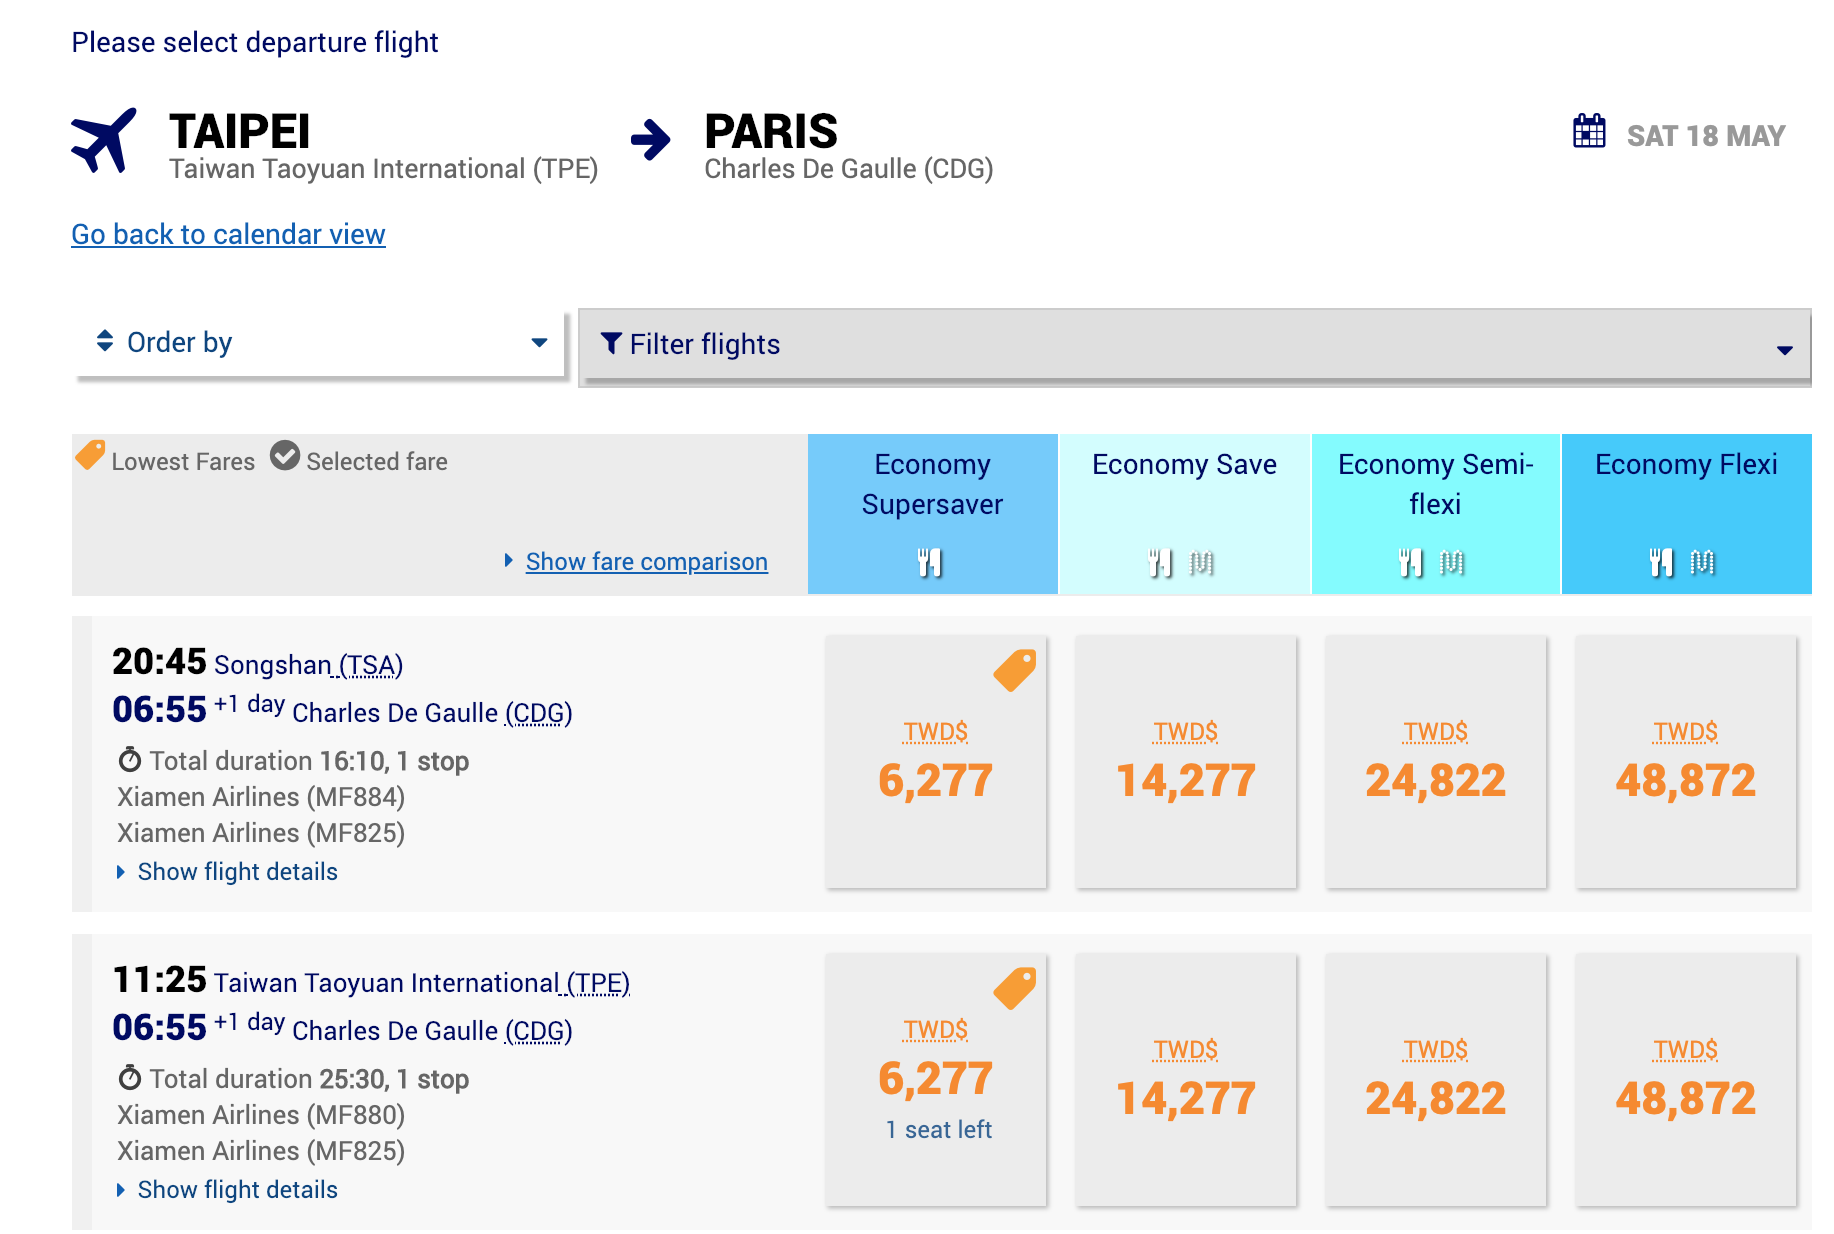This screenshot has height=1234, width=1834.
Task: Click the arrow icon pointing to PARIS
Action: (x=651, y=140)
